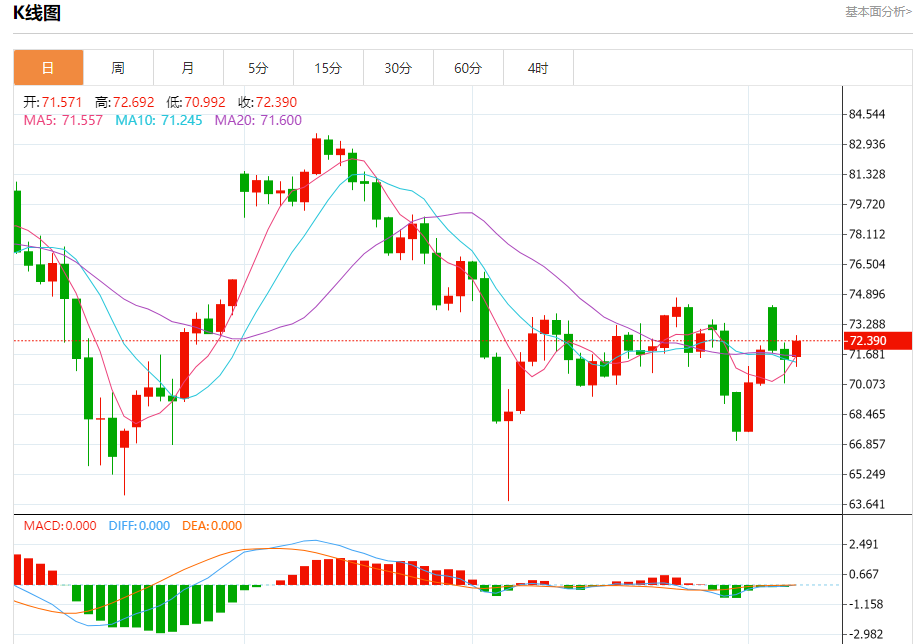Click the K线图 heading

pyautogui.click(x=37, y=12)
